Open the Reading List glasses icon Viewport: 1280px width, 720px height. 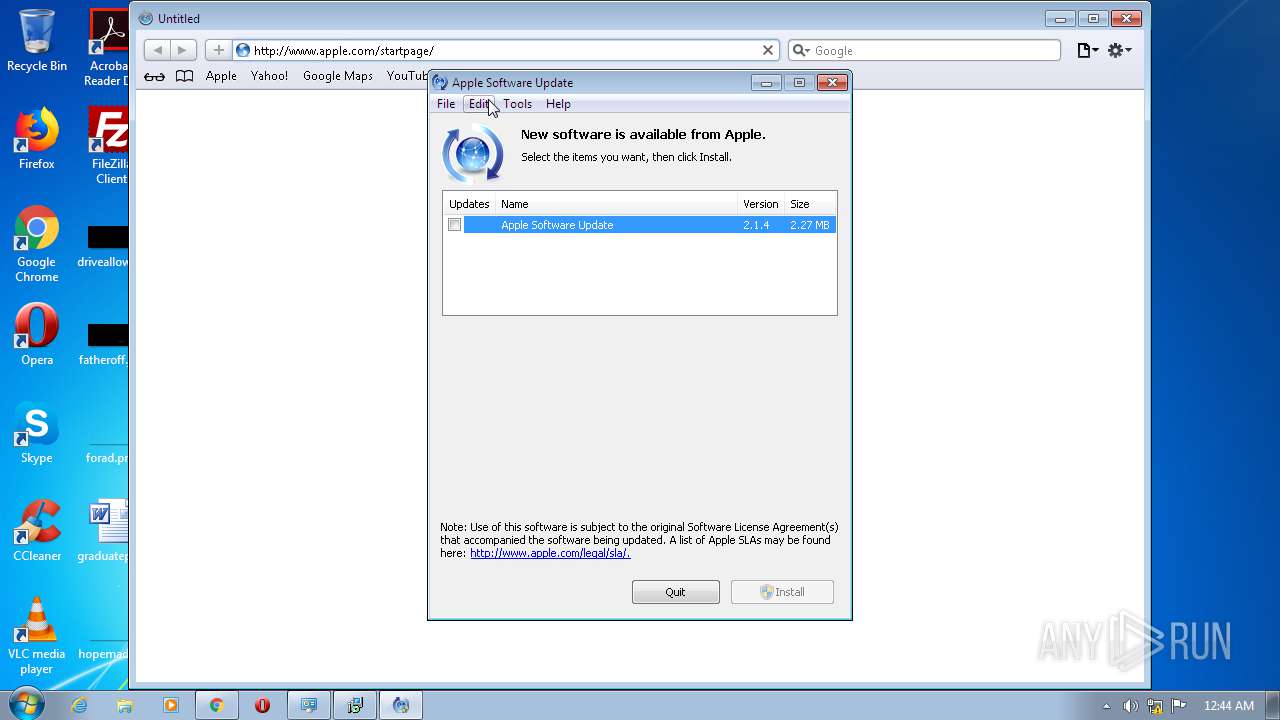coord(154,76)
